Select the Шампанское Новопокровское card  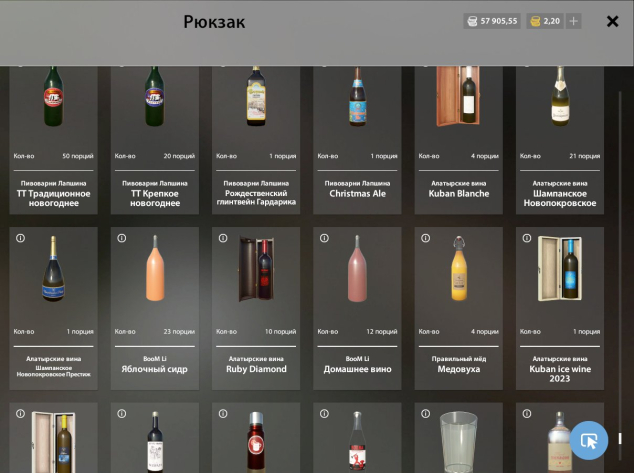560,140
